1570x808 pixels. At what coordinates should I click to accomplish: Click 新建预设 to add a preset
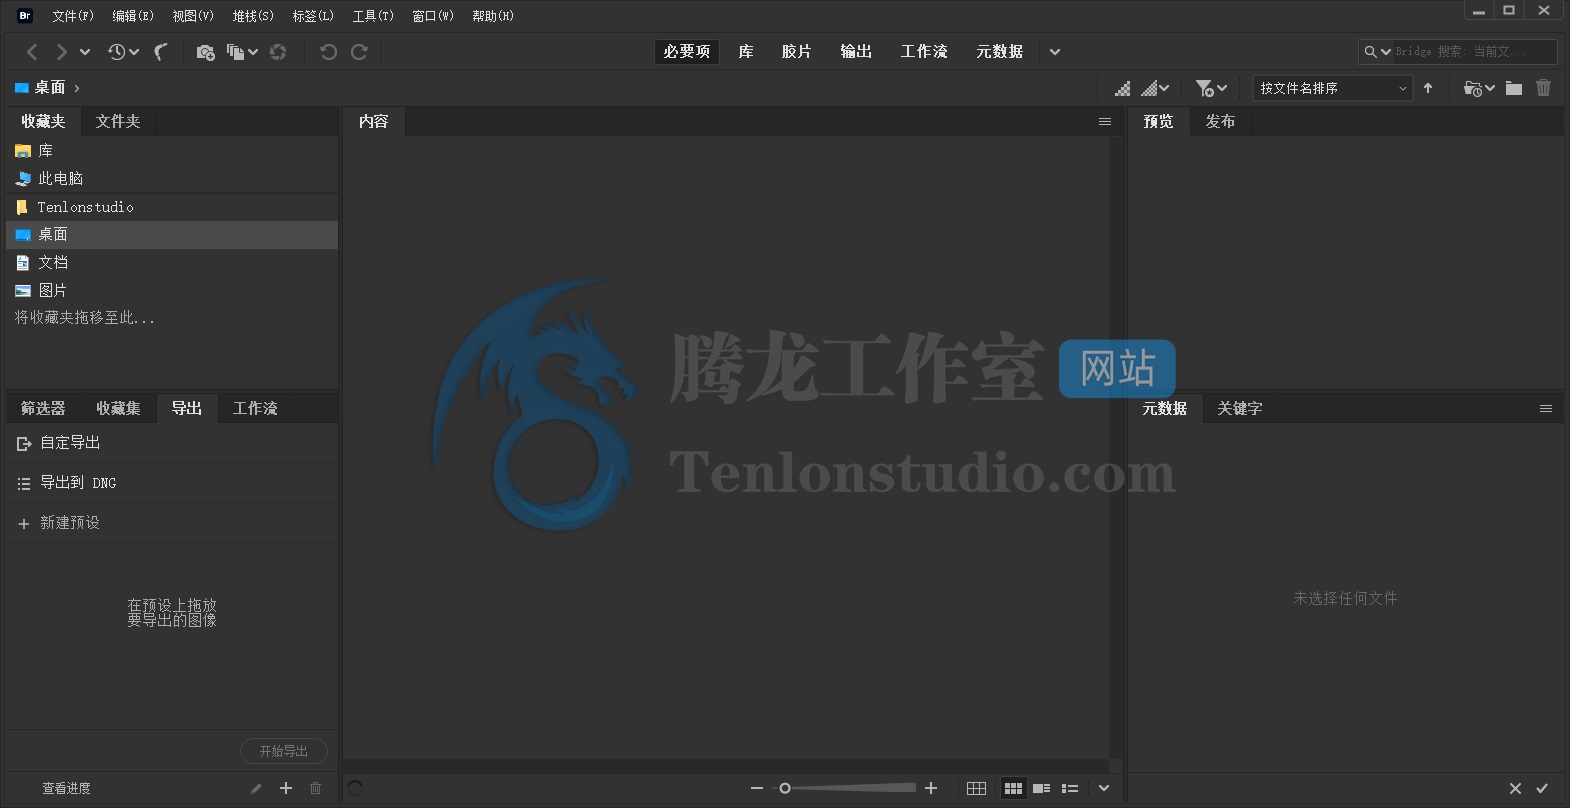[70, 523]
